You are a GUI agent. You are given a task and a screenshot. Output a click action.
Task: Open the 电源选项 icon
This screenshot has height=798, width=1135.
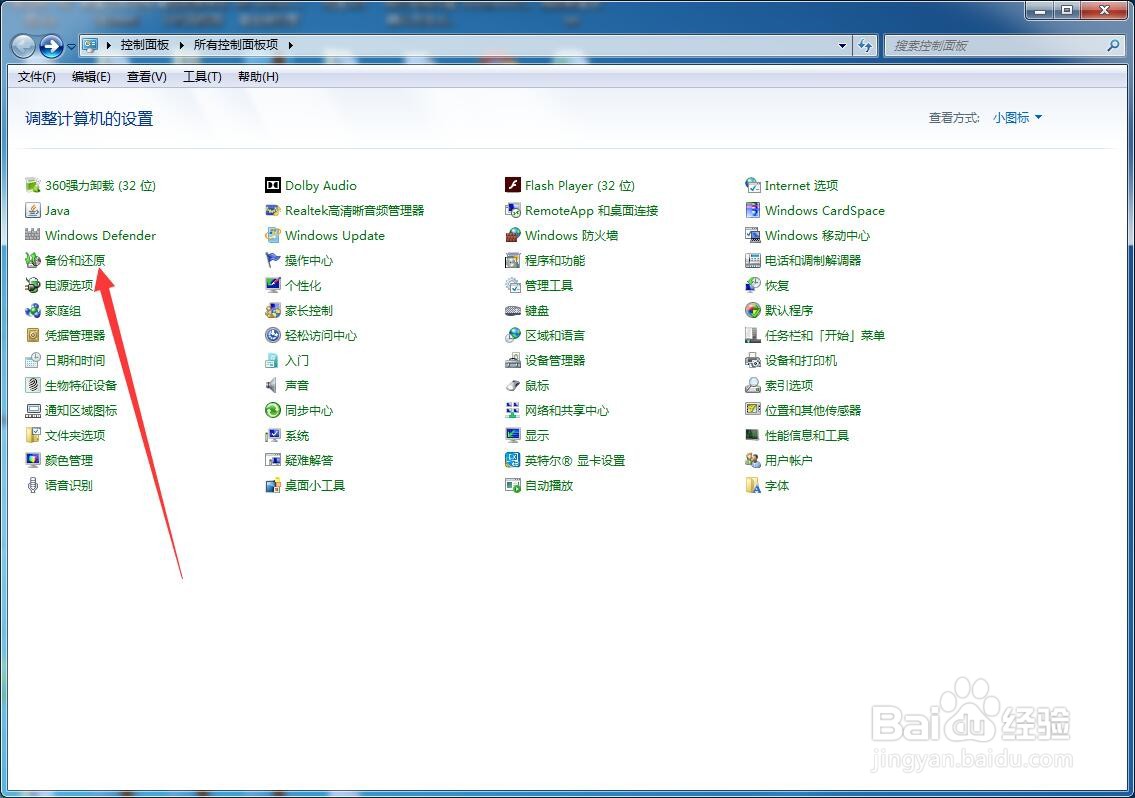tap(33, 285)
